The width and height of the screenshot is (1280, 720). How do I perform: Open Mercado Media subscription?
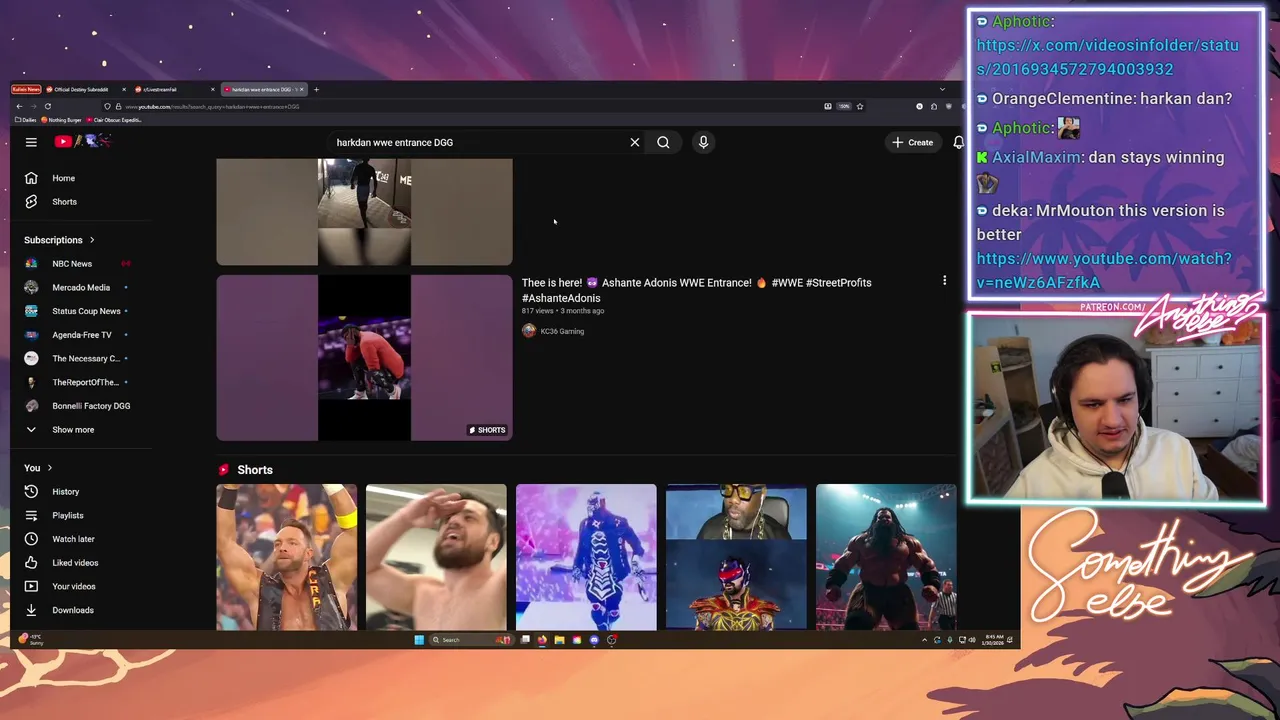click(x=79, y=288)
